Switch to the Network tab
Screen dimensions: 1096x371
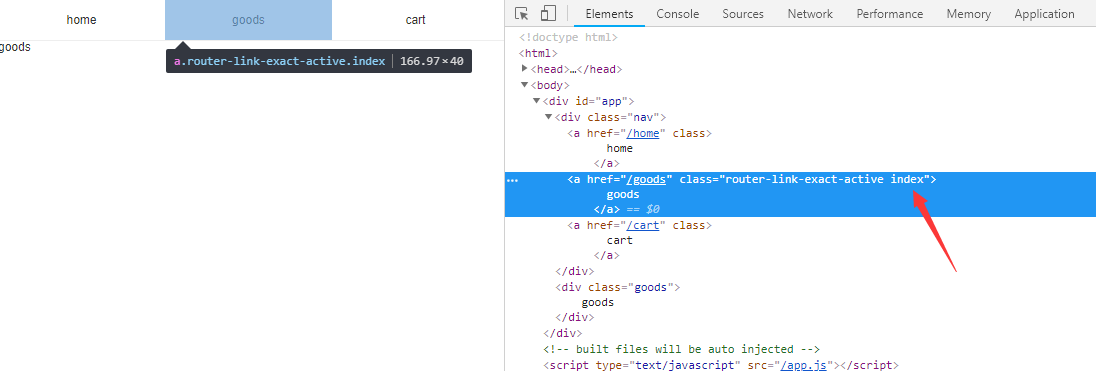[809, 13]
